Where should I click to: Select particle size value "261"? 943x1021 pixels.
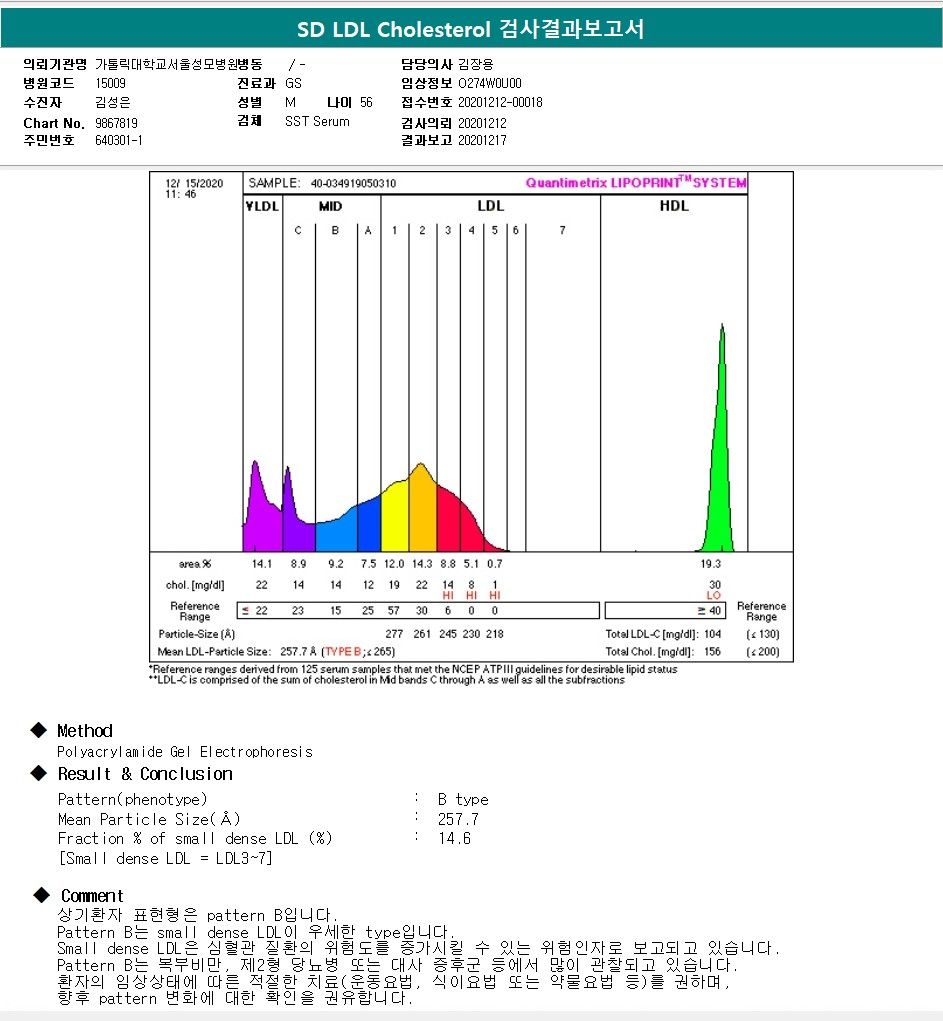(x=422, y=634)
